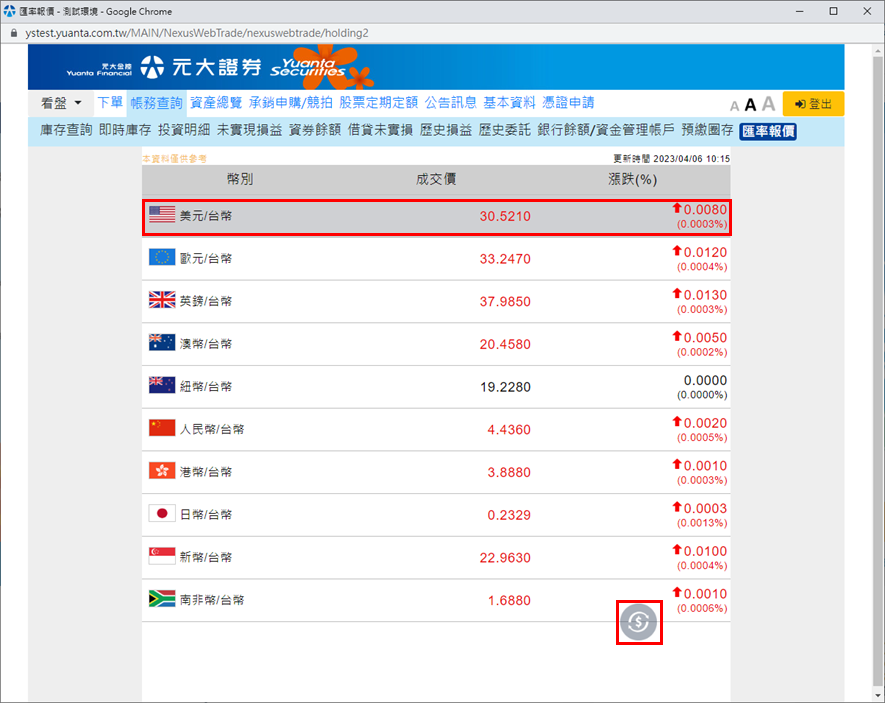Go to 即時庫存 submenu
Viewport: 885px width, 703px height.
[x=125, y=130]
